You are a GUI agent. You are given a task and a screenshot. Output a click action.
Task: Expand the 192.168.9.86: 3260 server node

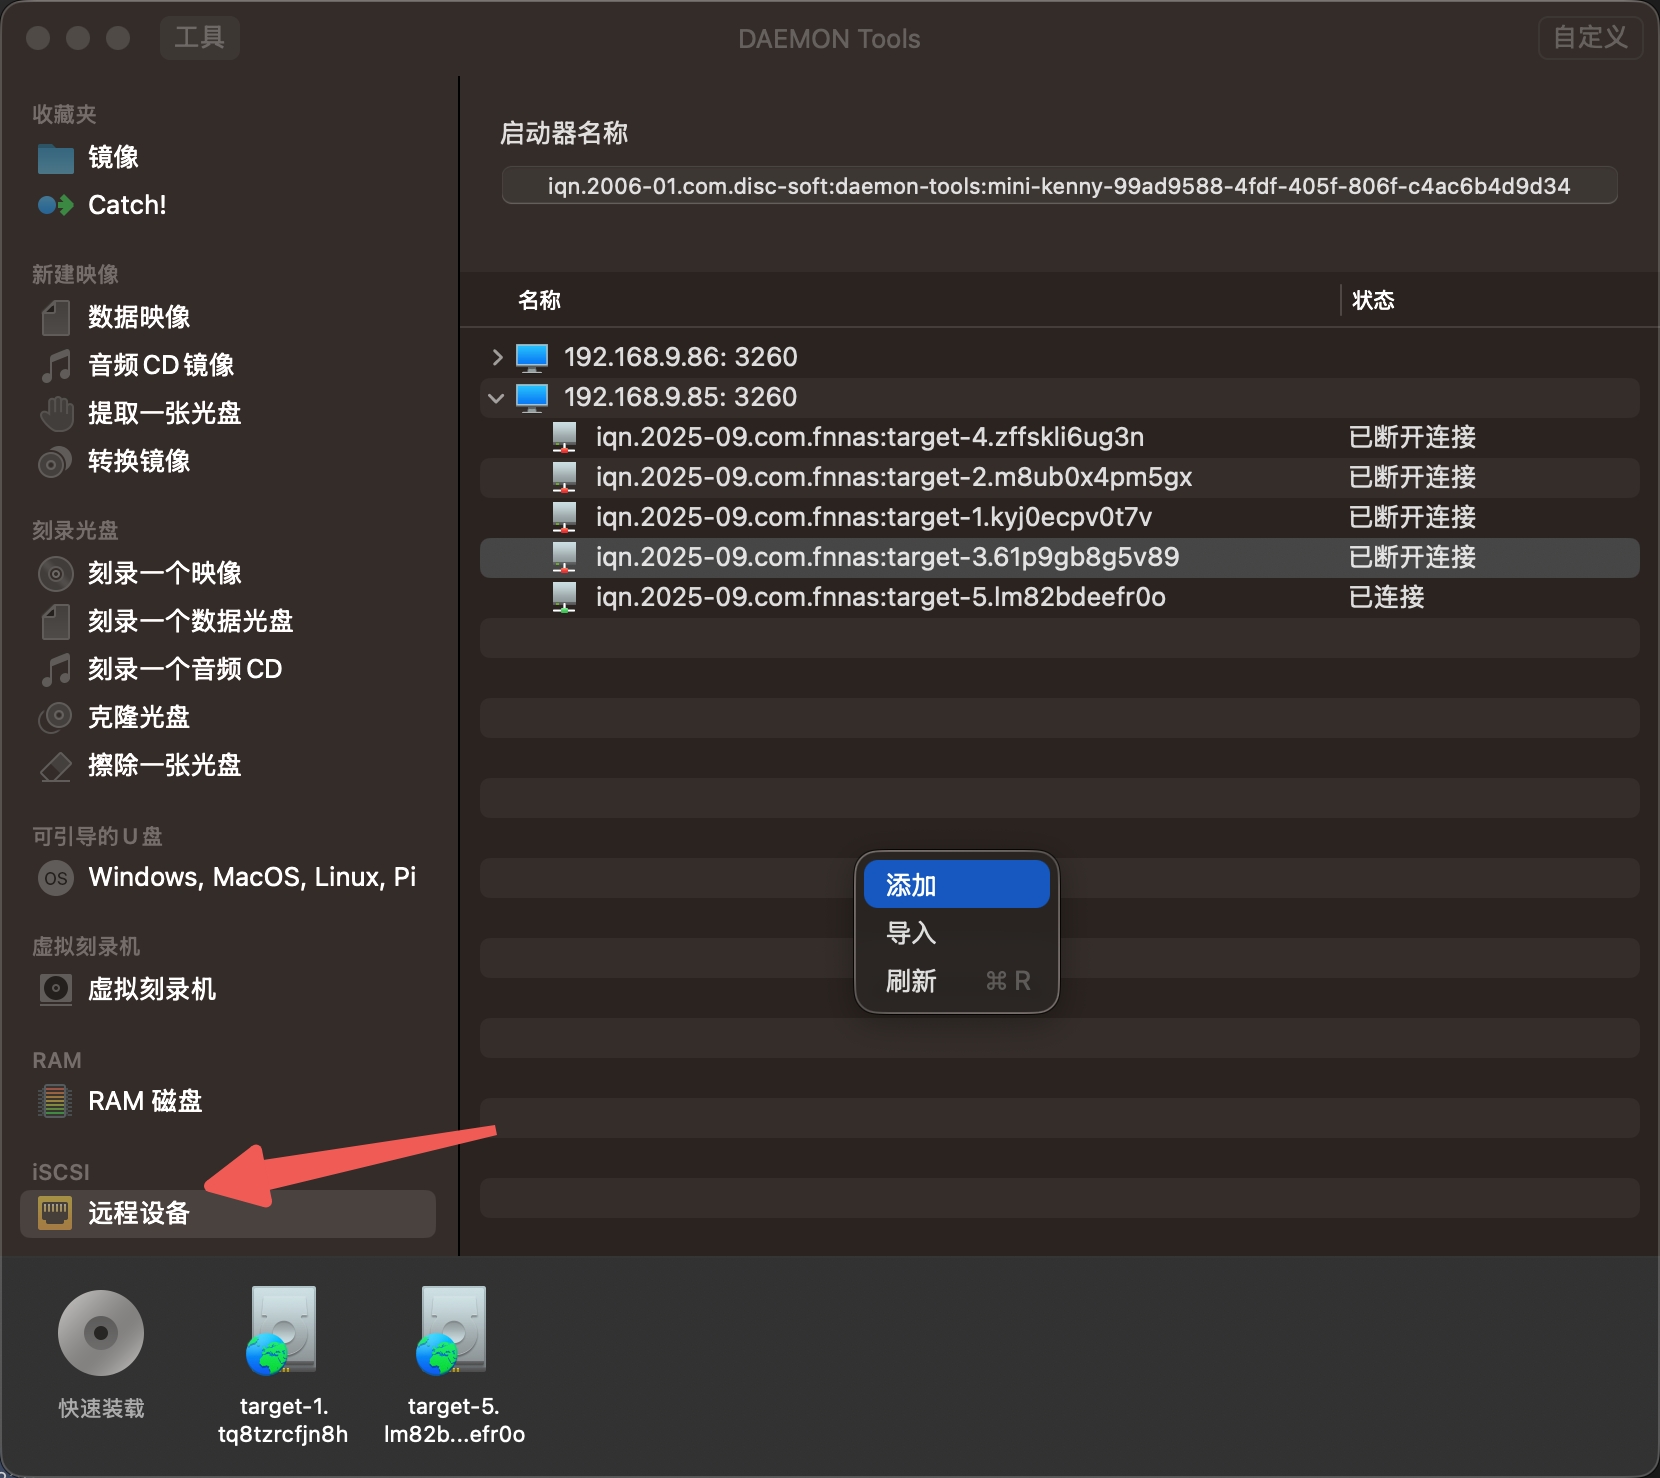pyautogui.click(x=497, y=357)
